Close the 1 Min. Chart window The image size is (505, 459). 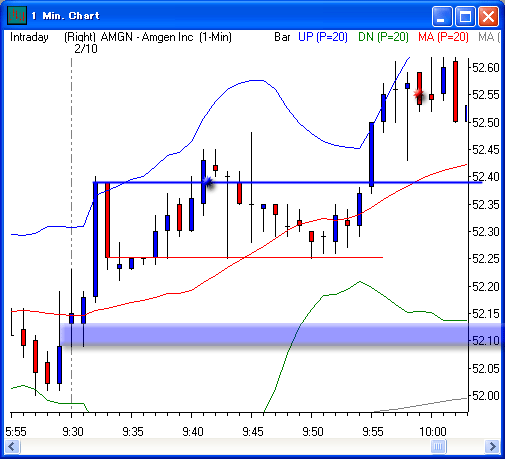click(x=489, y=16)
